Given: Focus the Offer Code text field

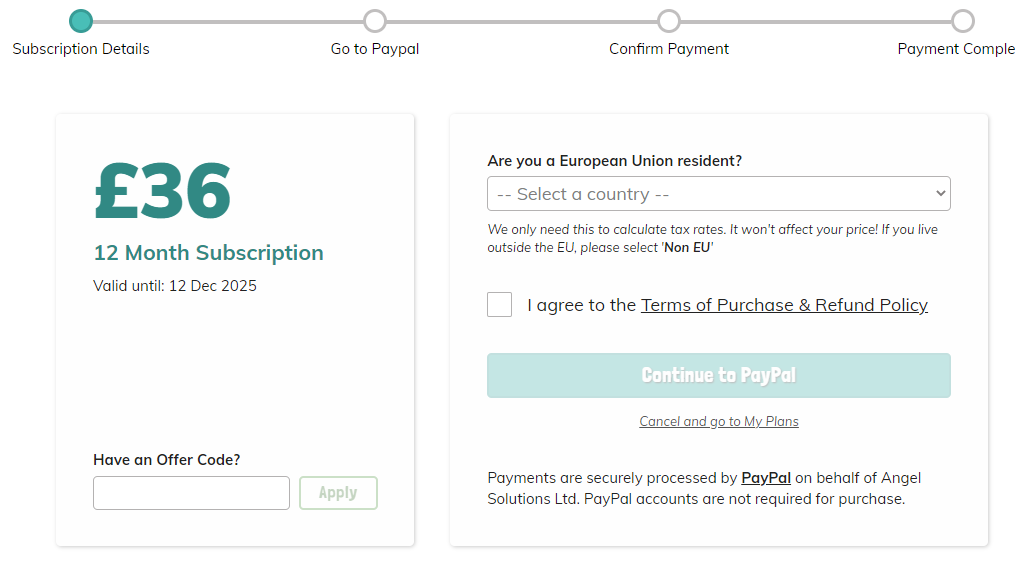Looking at the screenshot, I should [191, 493].
